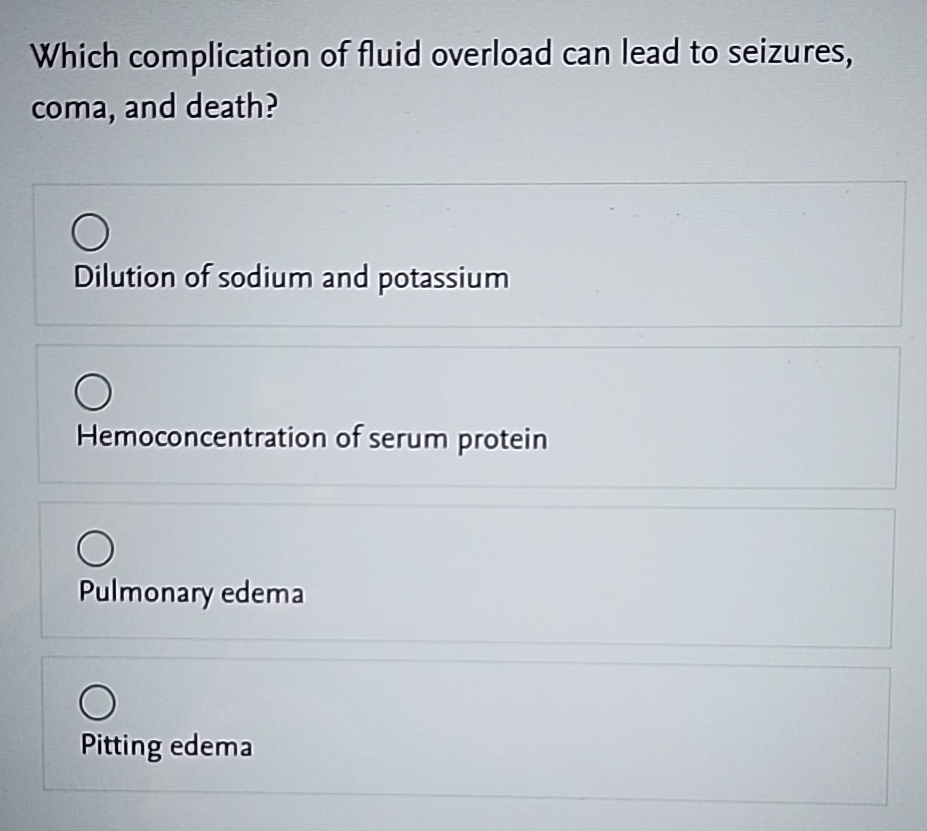Viewport: 927px width, 831px height.
Task: Select the 'Hemoconcentration of serum protein' radio button
Action: click(x=91, y=390)
